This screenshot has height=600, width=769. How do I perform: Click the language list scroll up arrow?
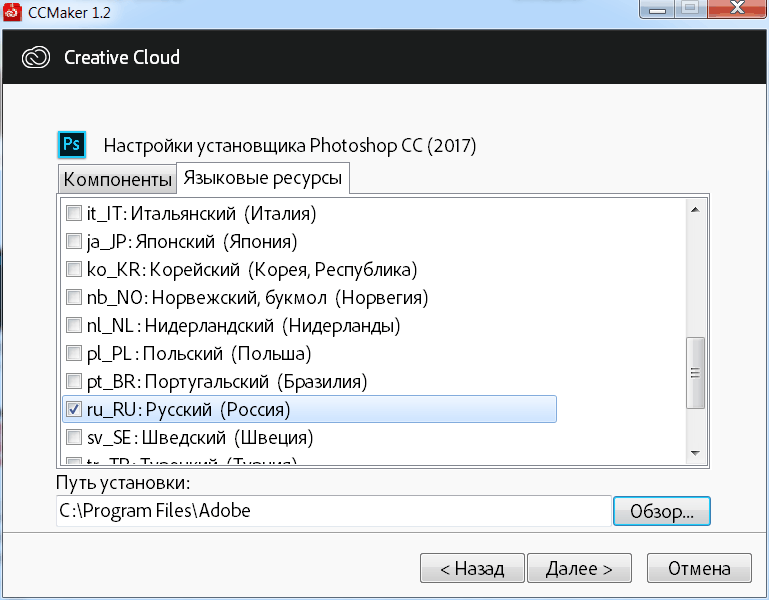(695, 210)
